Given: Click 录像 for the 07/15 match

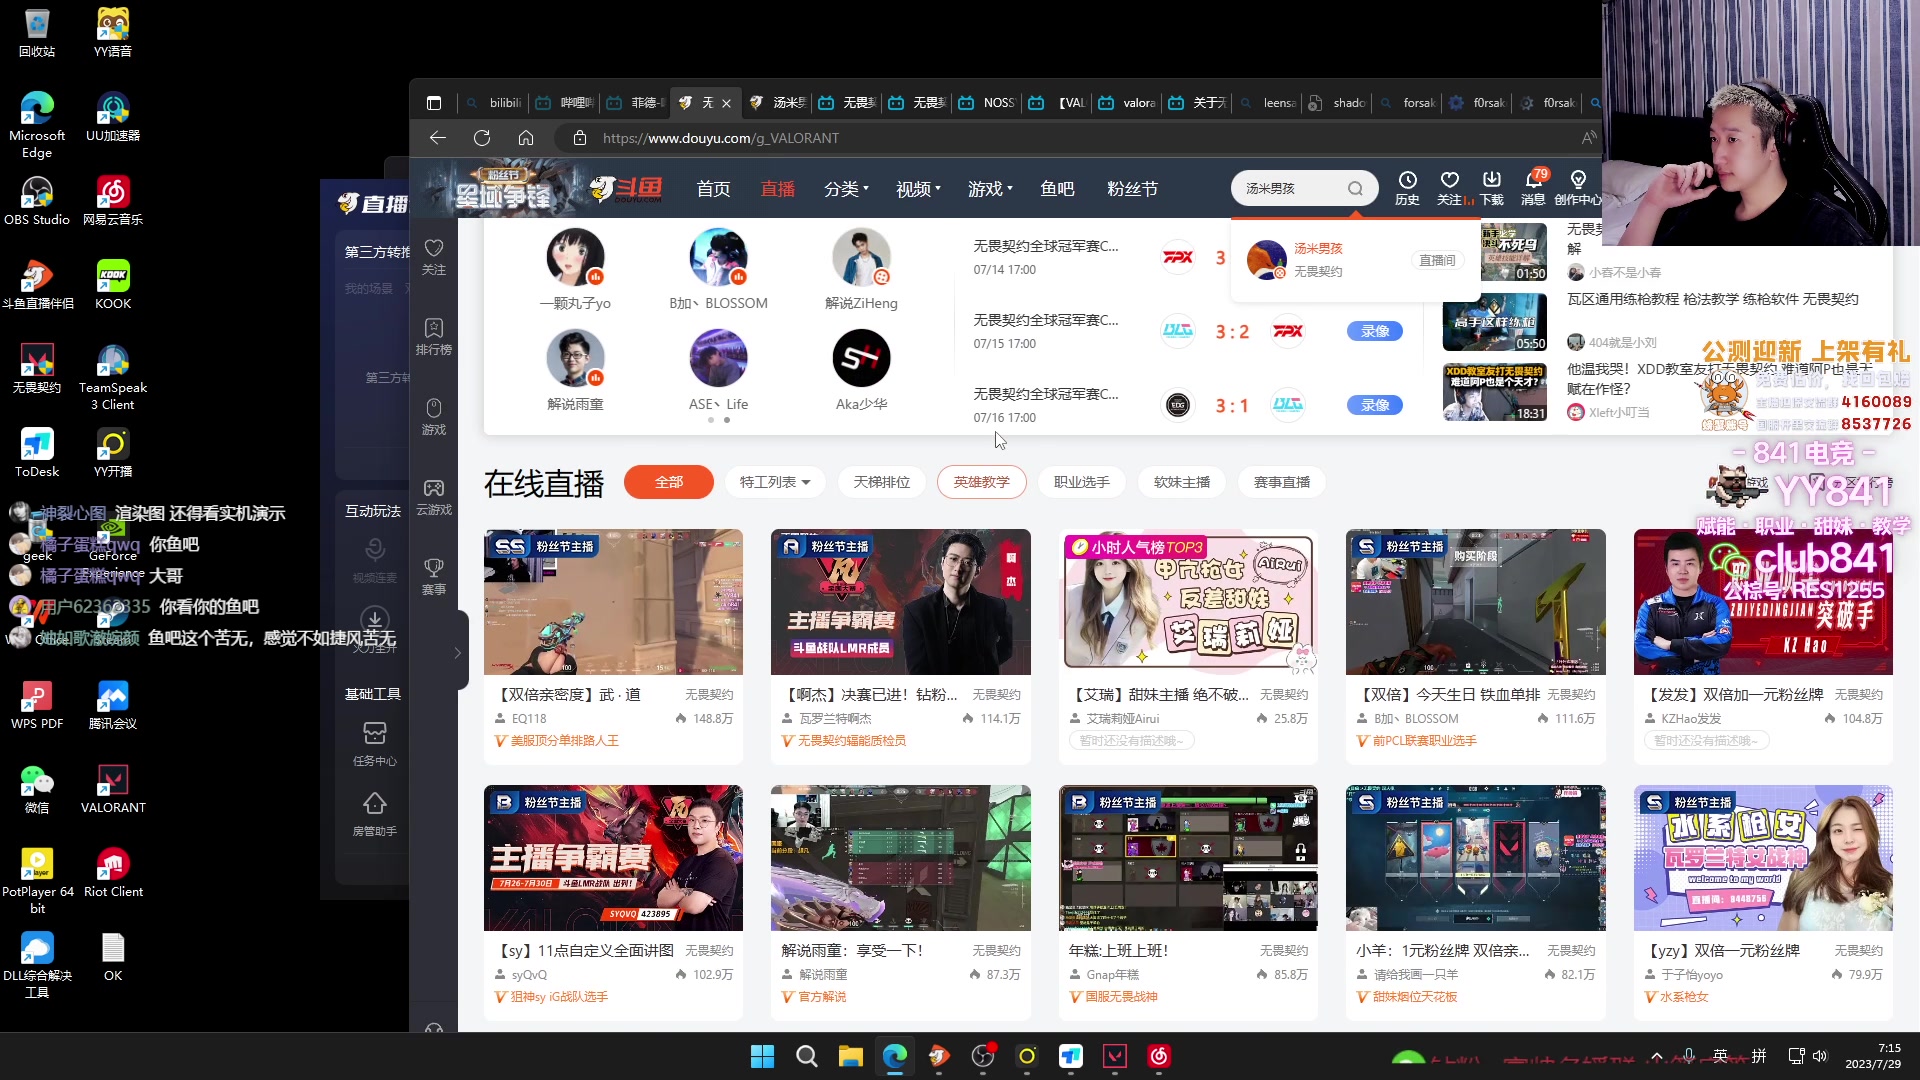Looking at the screenshot, I should (x=1374, y=331).
